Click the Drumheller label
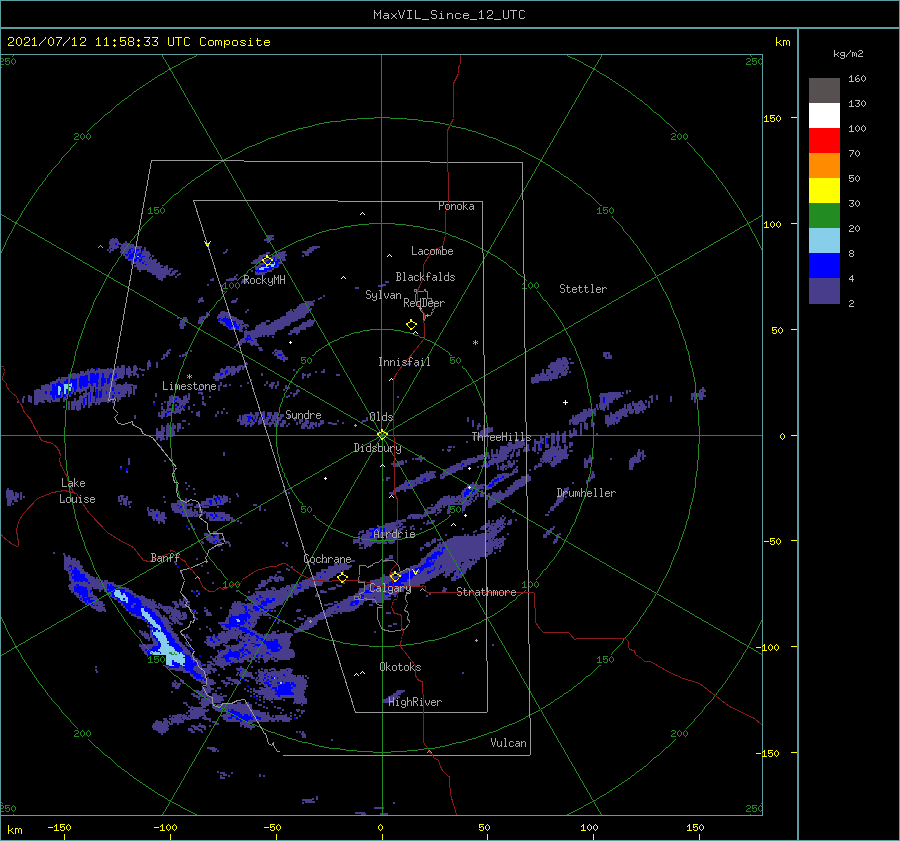The image size is (900, 841). tap(586, 493)
